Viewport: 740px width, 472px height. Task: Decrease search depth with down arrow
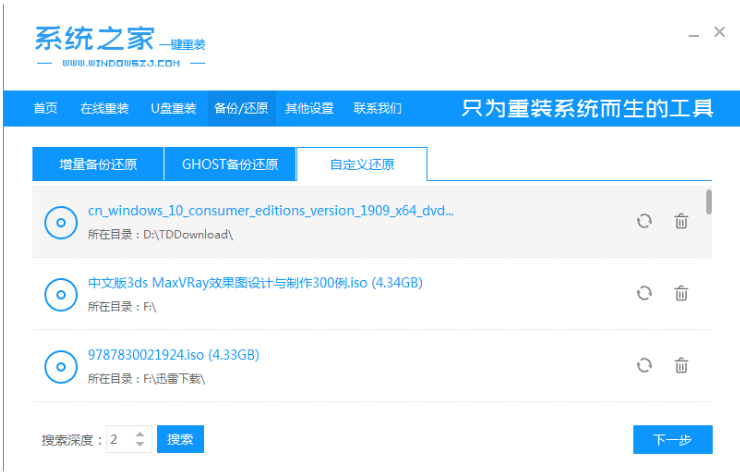pos(139,444)
